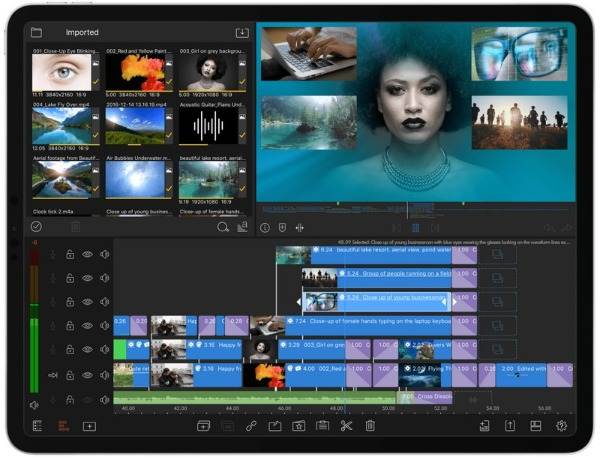
Task: Select the Acoustic Guitar audio waveform thumbnail
Action: (x=209, y=126)
